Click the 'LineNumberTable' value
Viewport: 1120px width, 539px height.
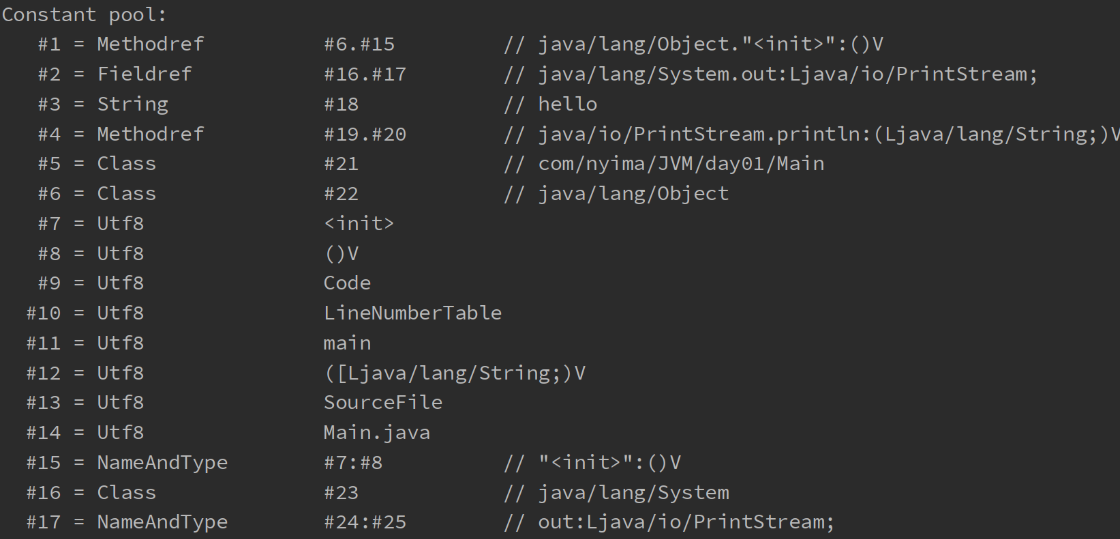[x=412, y=313]
